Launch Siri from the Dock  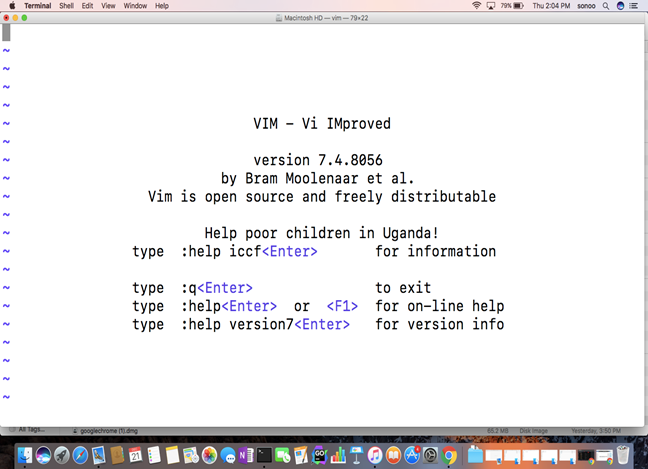pos(43,455)
